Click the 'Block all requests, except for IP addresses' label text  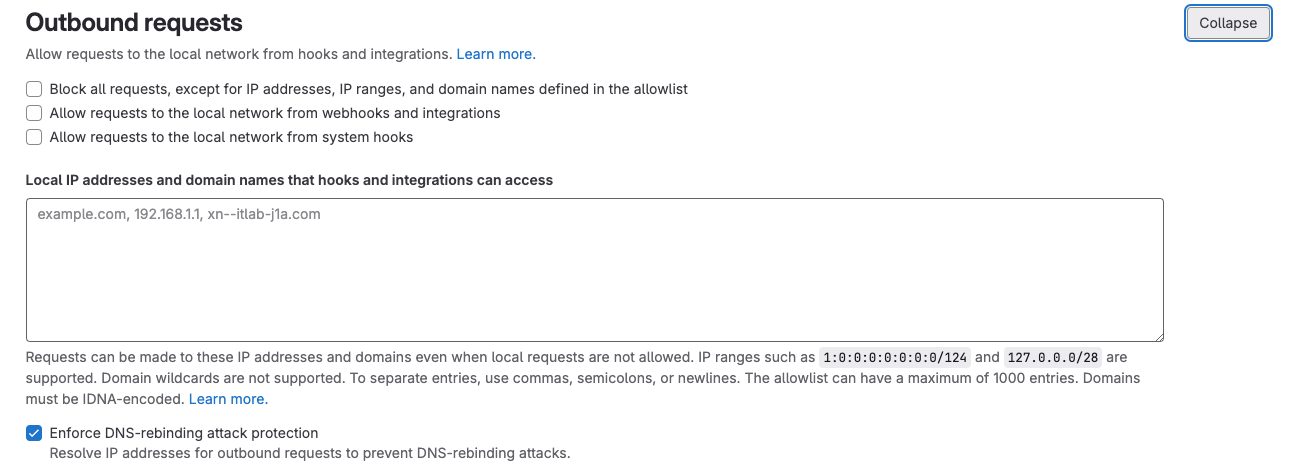point(368,89)
